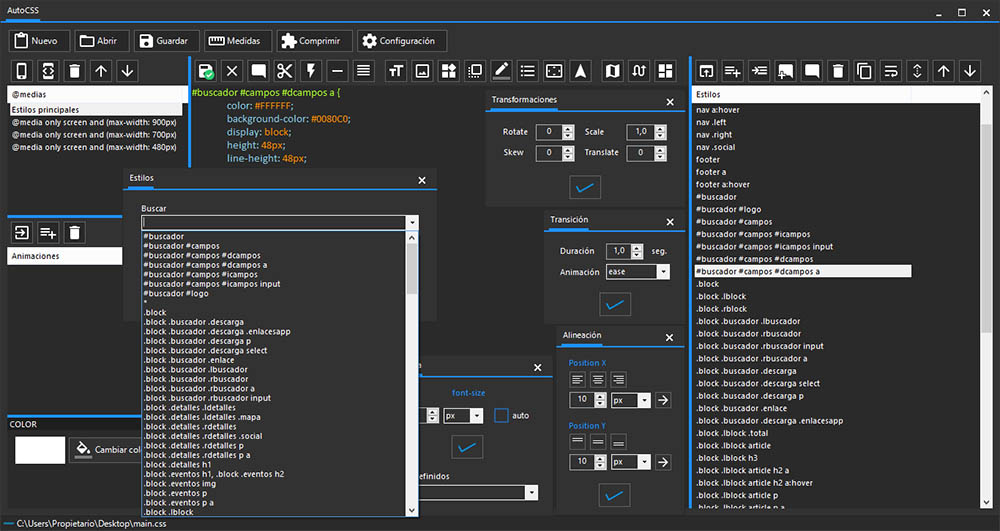Click the folded map icon
Viewport: 1000px width, 531px height.
pos(612,71)
